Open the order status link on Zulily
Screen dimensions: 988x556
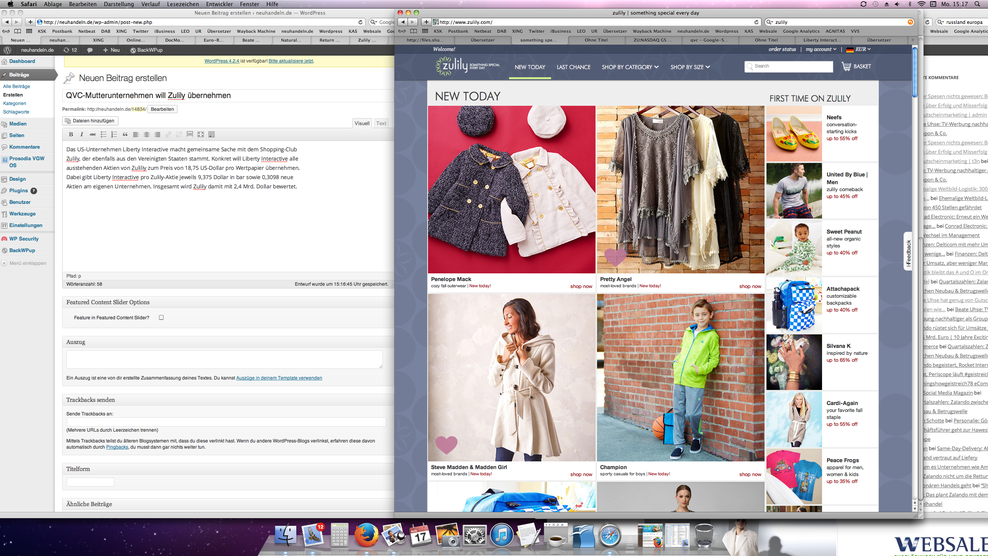[x=782, y=49]
